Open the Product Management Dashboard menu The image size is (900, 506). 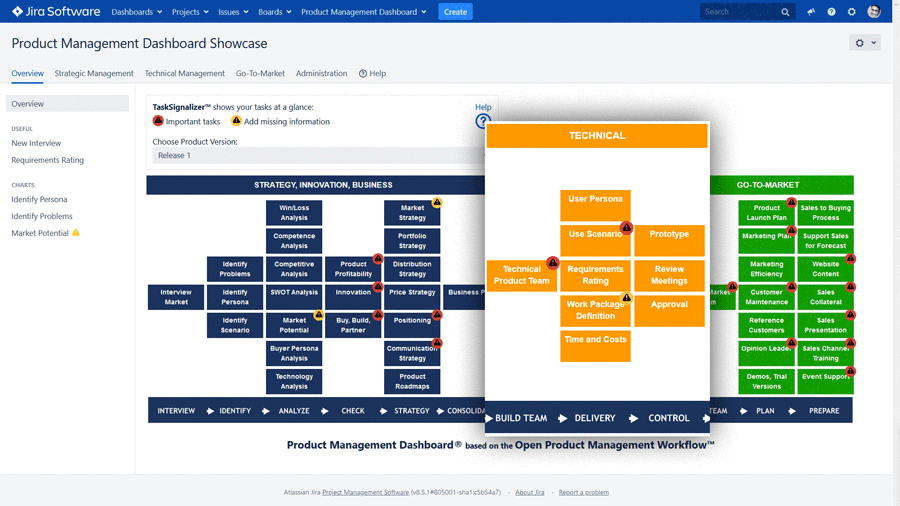(x=363, y=11)
